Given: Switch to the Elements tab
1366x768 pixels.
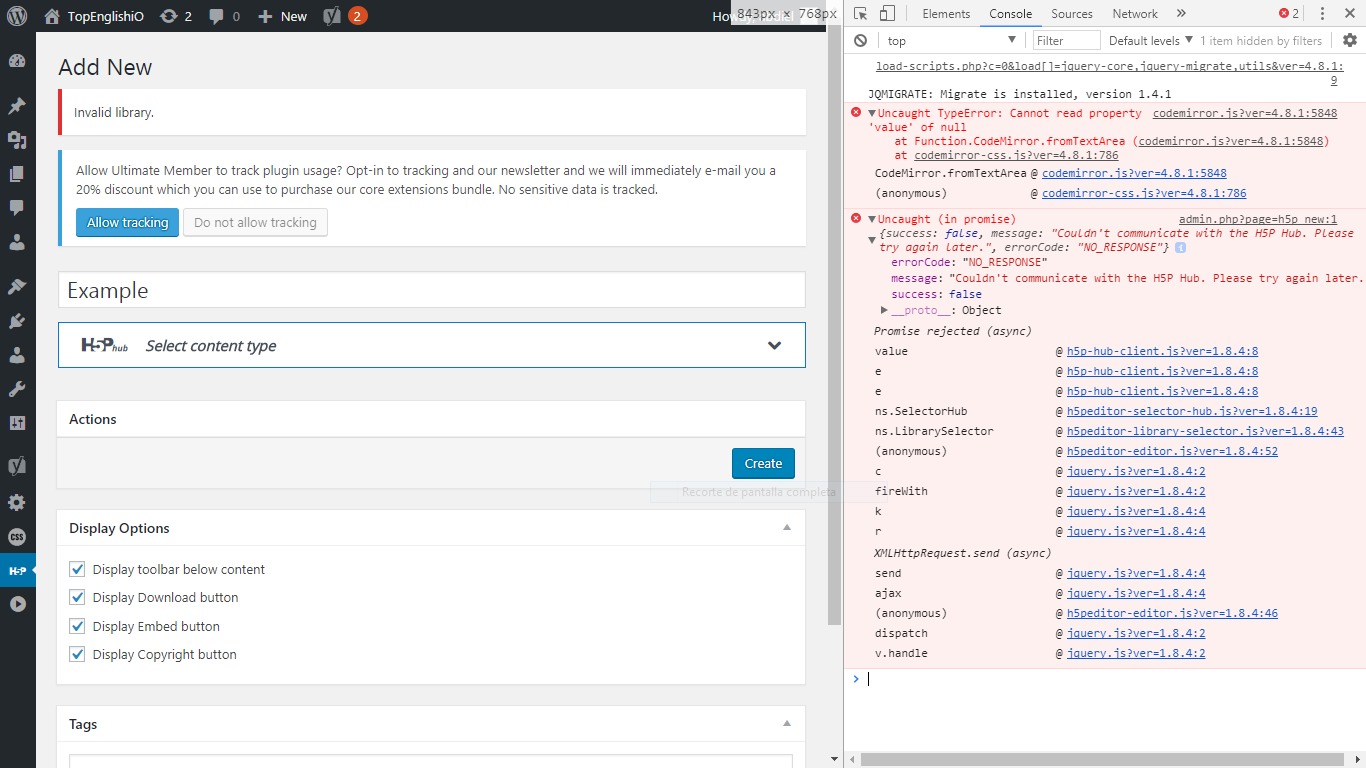Looking at the screenshot, I should [x=946, y=14].
